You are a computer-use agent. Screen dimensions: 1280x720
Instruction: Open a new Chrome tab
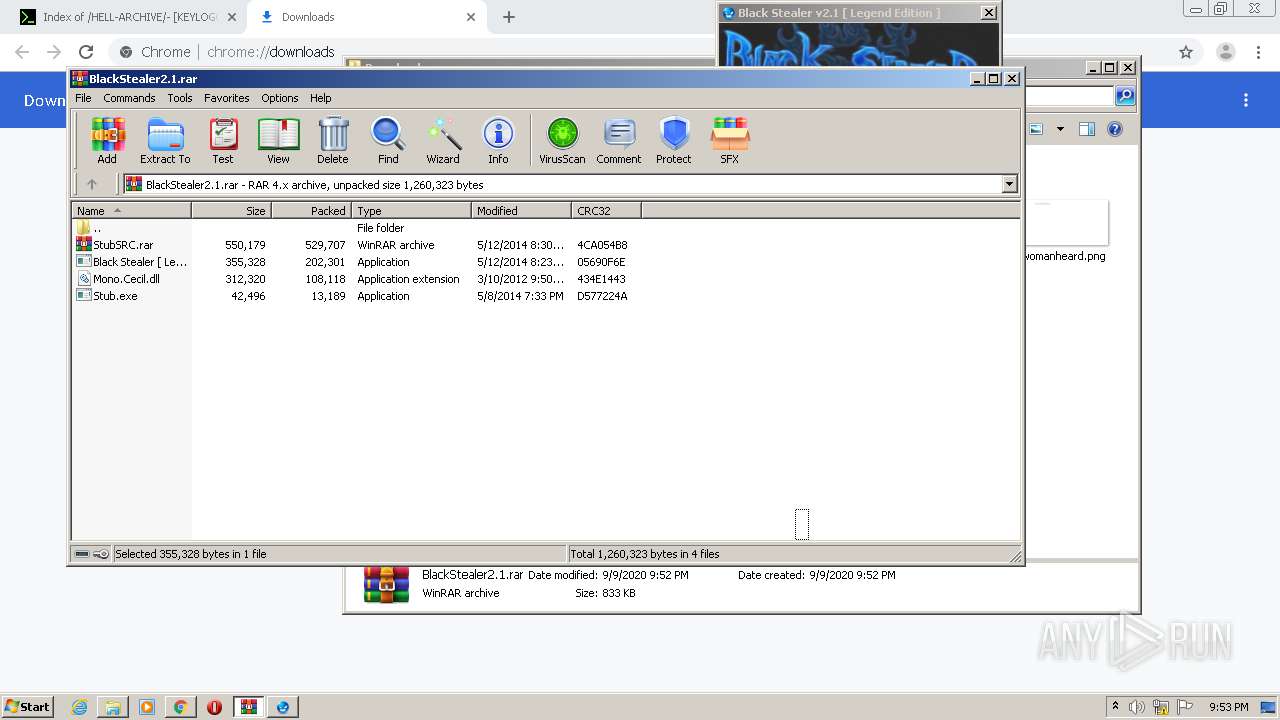pos(509,17)
